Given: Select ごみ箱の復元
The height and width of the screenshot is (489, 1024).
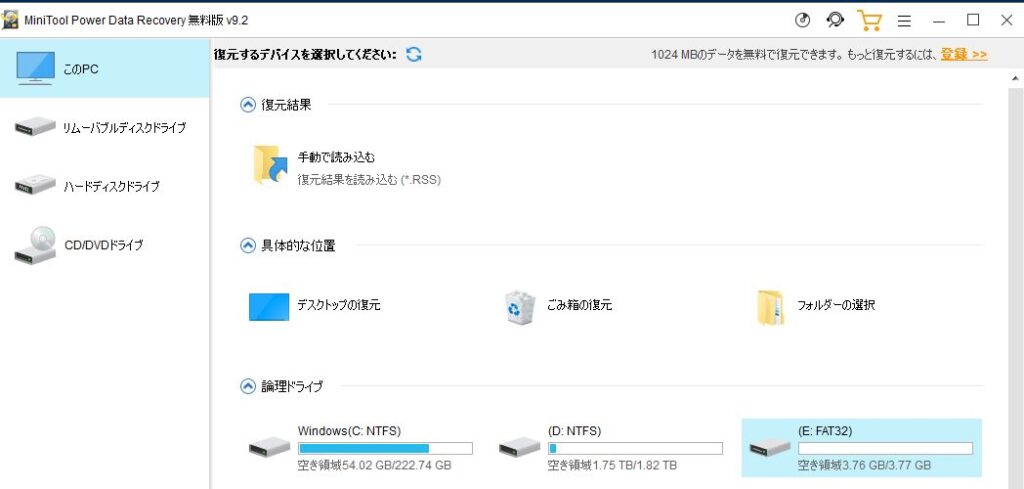Looking at the screenshot, I should coord(580,305).
